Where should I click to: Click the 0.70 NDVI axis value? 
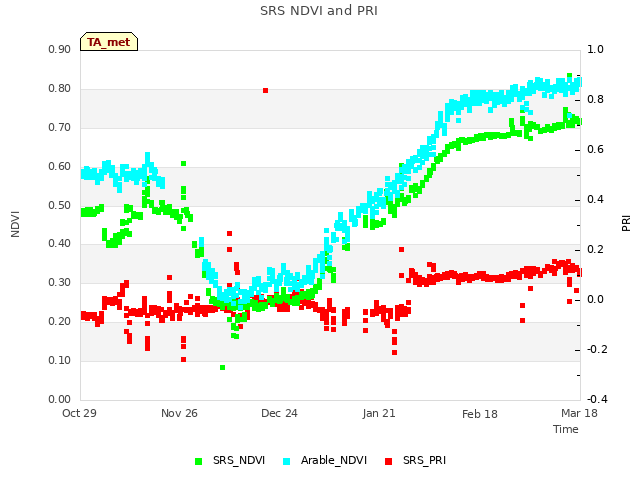pos(60,127)
